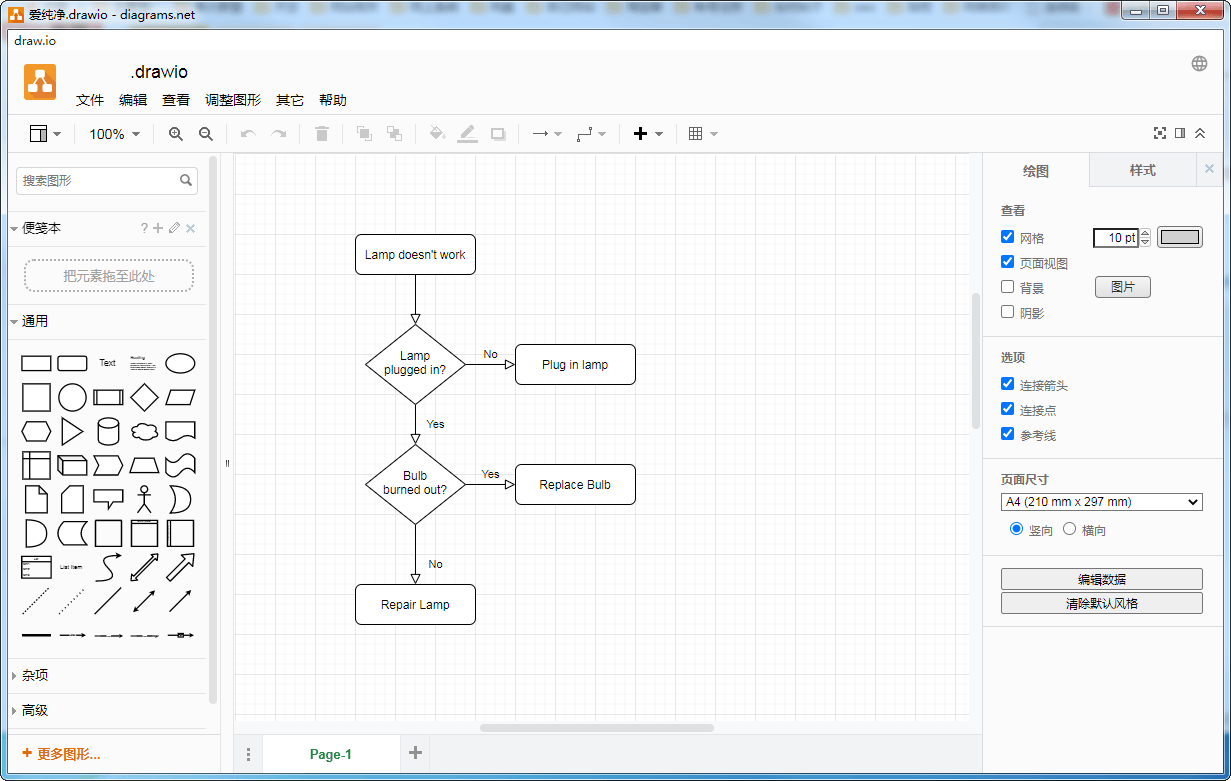This screenshot has height=781, width=1231.
Task: Click the zoom out magnifier icon
Action: pyautogui.click(x=206, y=134)
